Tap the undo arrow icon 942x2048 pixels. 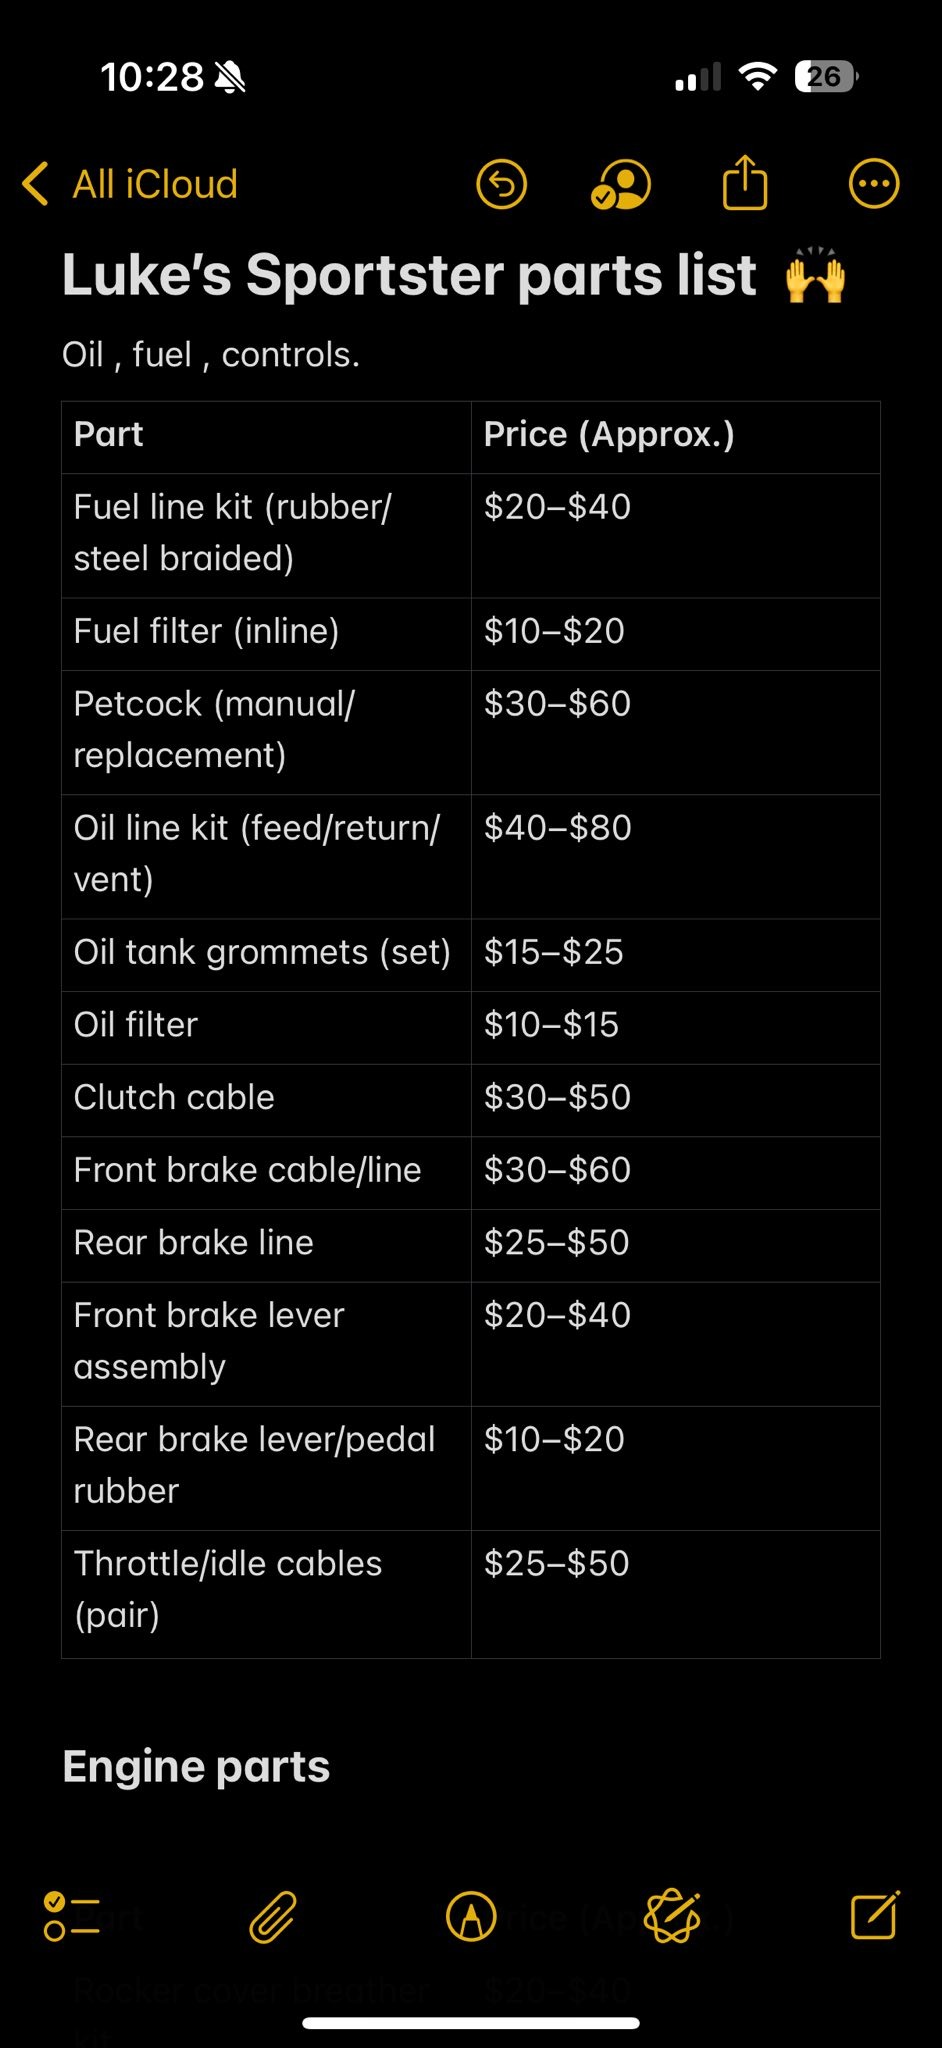click(501, 184)
